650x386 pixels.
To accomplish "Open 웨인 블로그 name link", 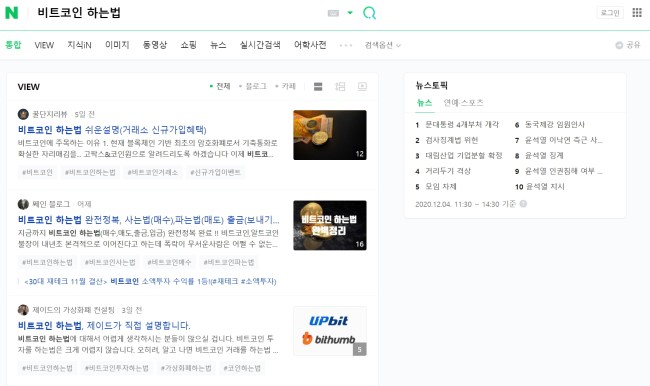I will coord(51,204).
